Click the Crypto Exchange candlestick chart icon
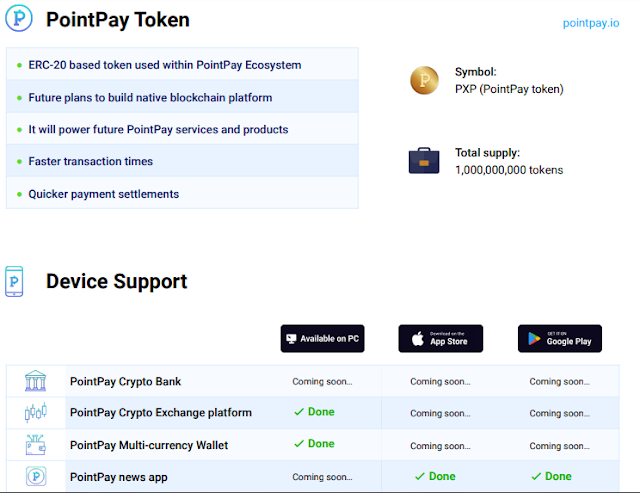Screen dimensions: 640x493 pos(35,412)
